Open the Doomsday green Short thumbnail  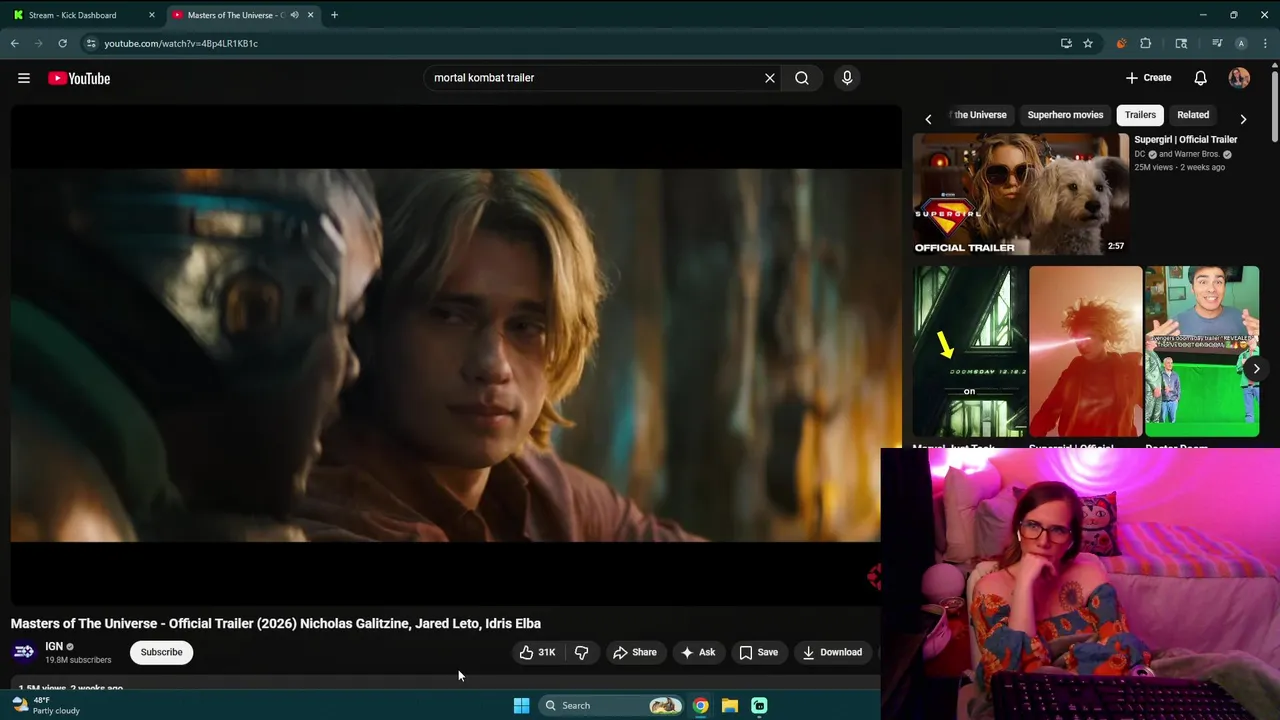click(x=969, y=351)
